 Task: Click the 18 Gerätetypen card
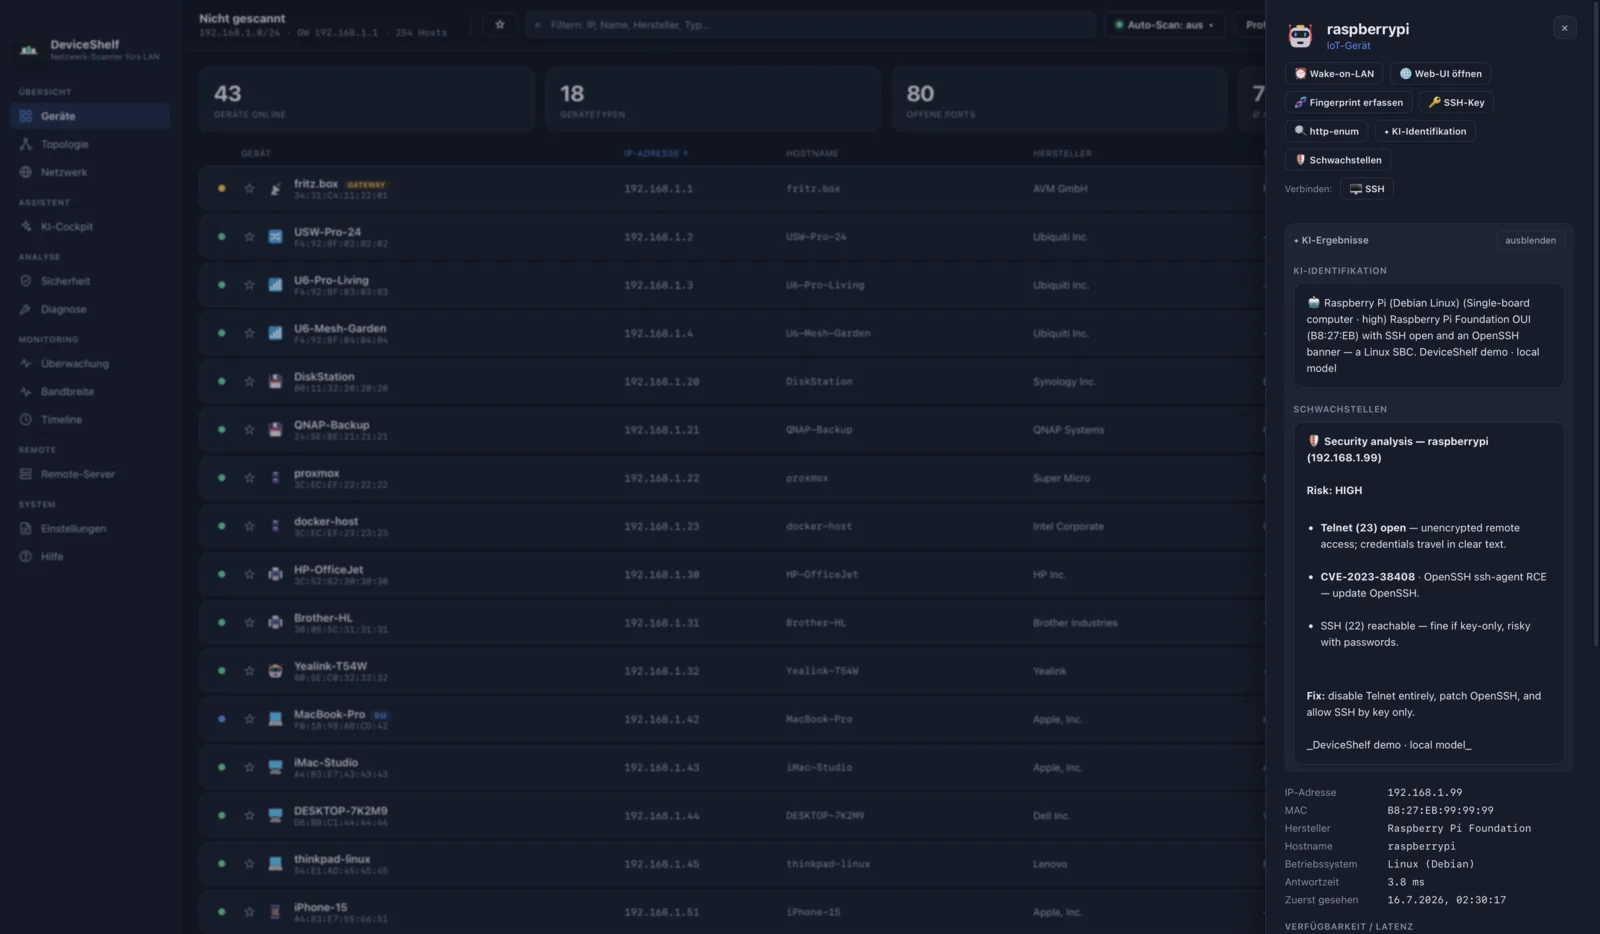(x=713, y=100)
